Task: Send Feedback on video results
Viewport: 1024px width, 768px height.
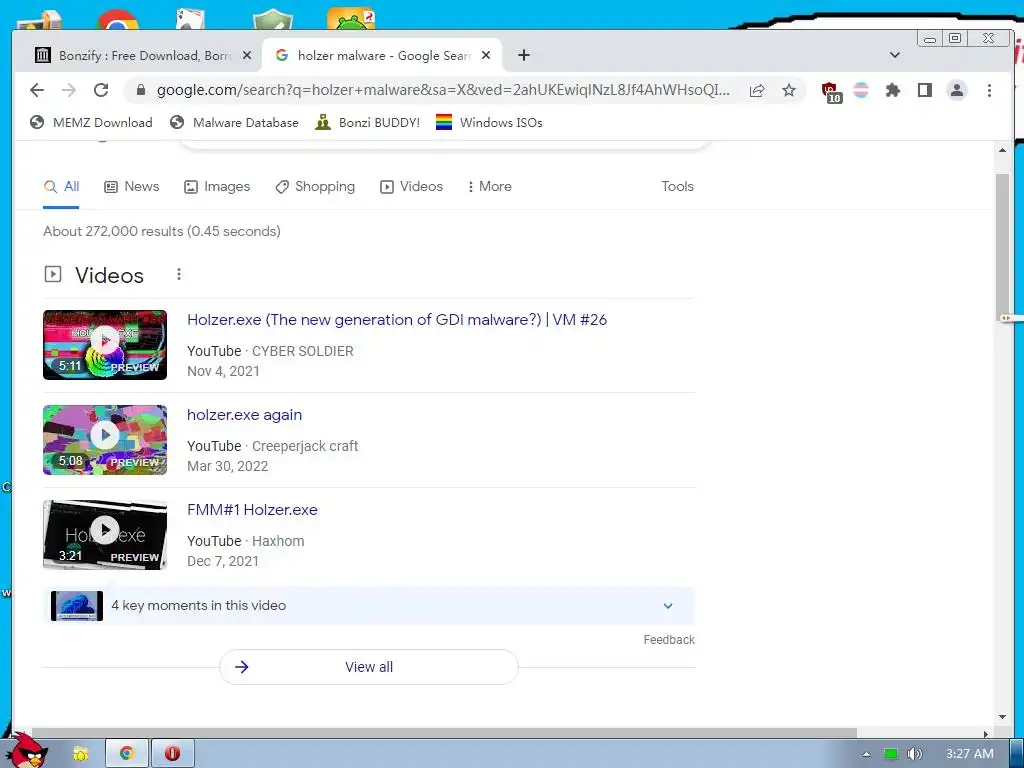Action: 669,640
